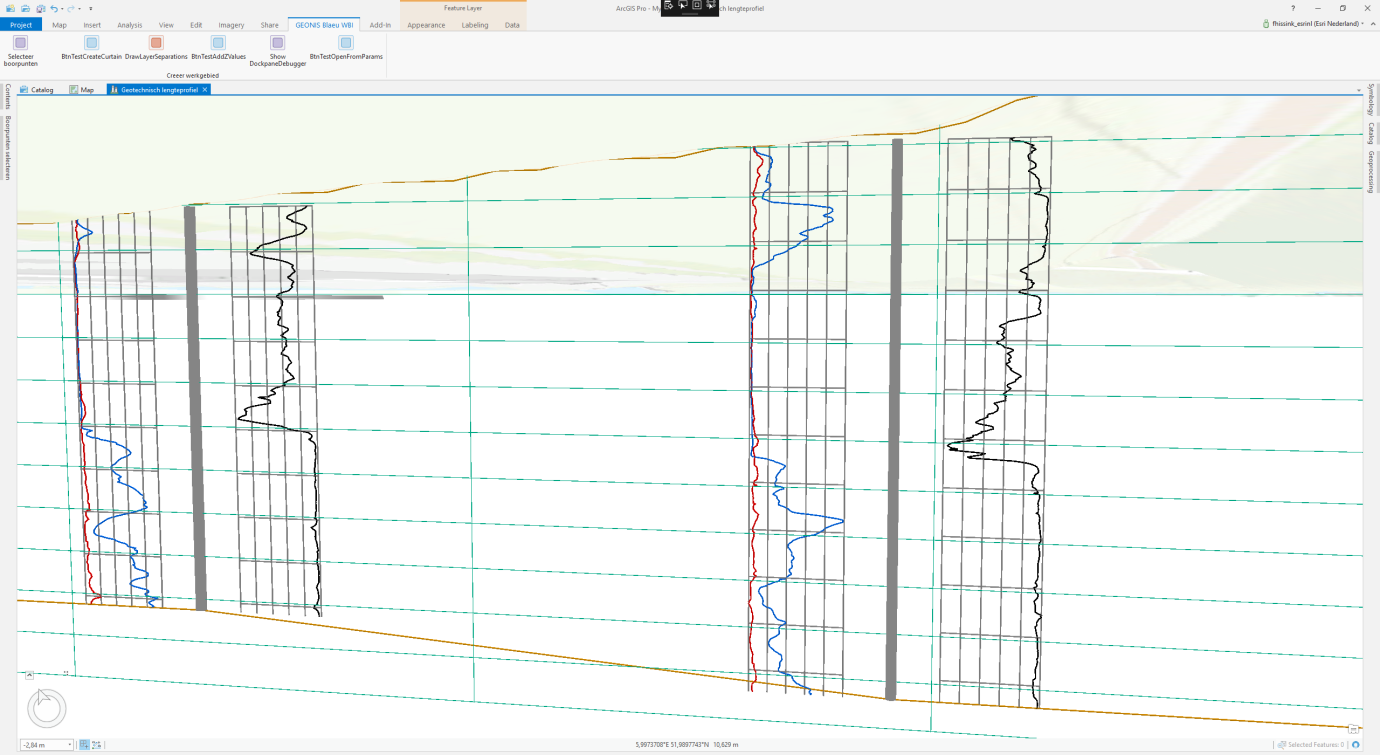
Task: Open the ArcGIS Pro help
Action: point(1293,8)
